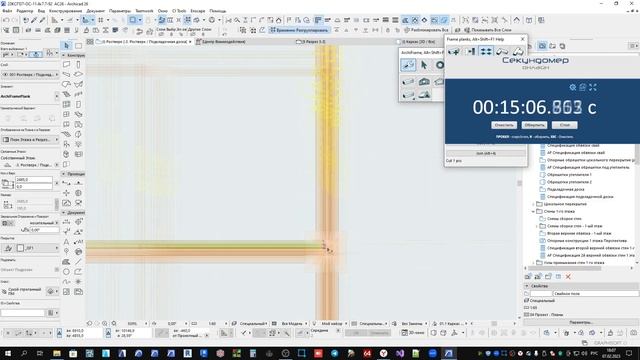Collapse the 'Стены 1-го этажа' folder
Screen dimensions: 640x360
[533, 211]
